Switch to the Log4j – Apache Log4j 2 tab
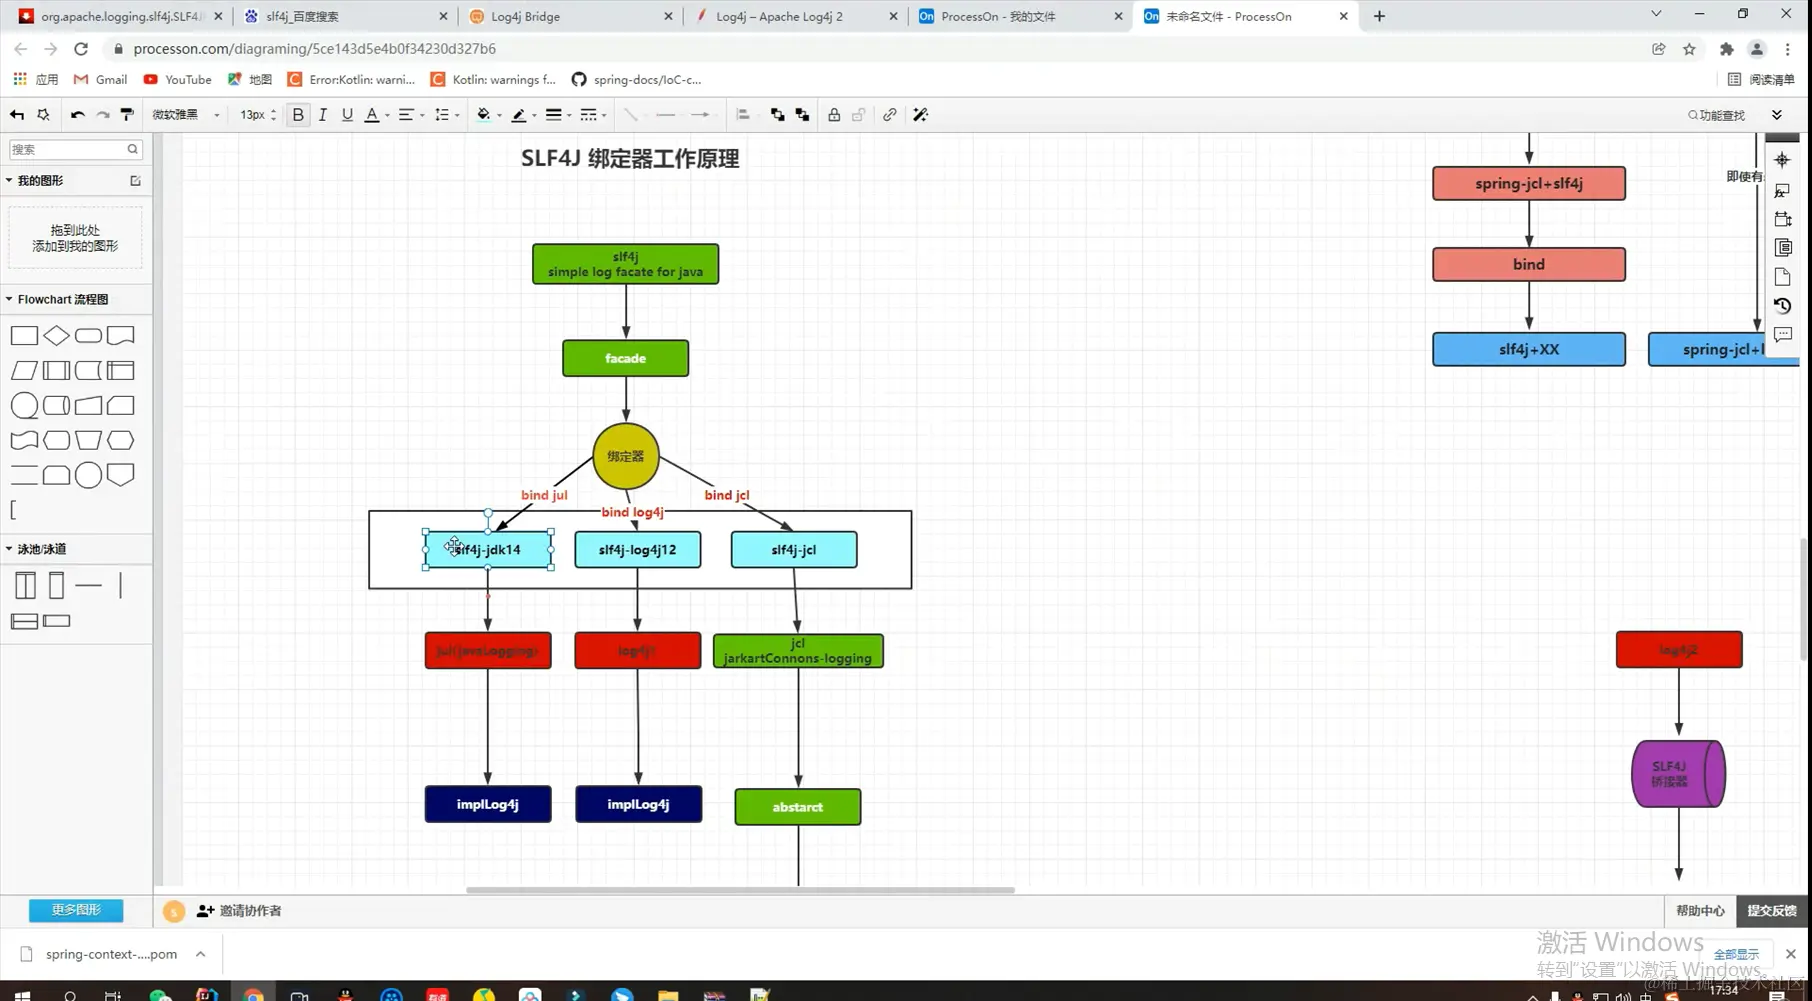This screenshot has width=1812, height=1001. [x=795, y=16]
